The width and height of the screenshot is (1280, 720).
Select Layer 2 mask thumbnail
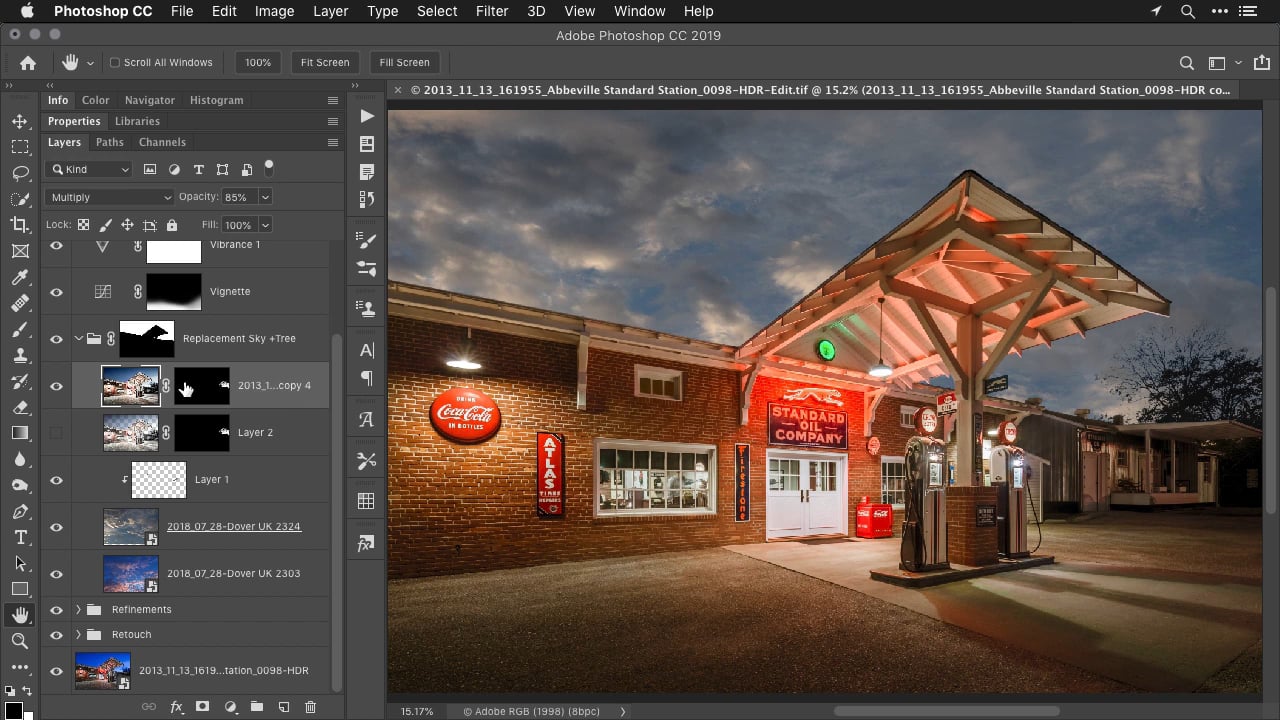point(202,433)
